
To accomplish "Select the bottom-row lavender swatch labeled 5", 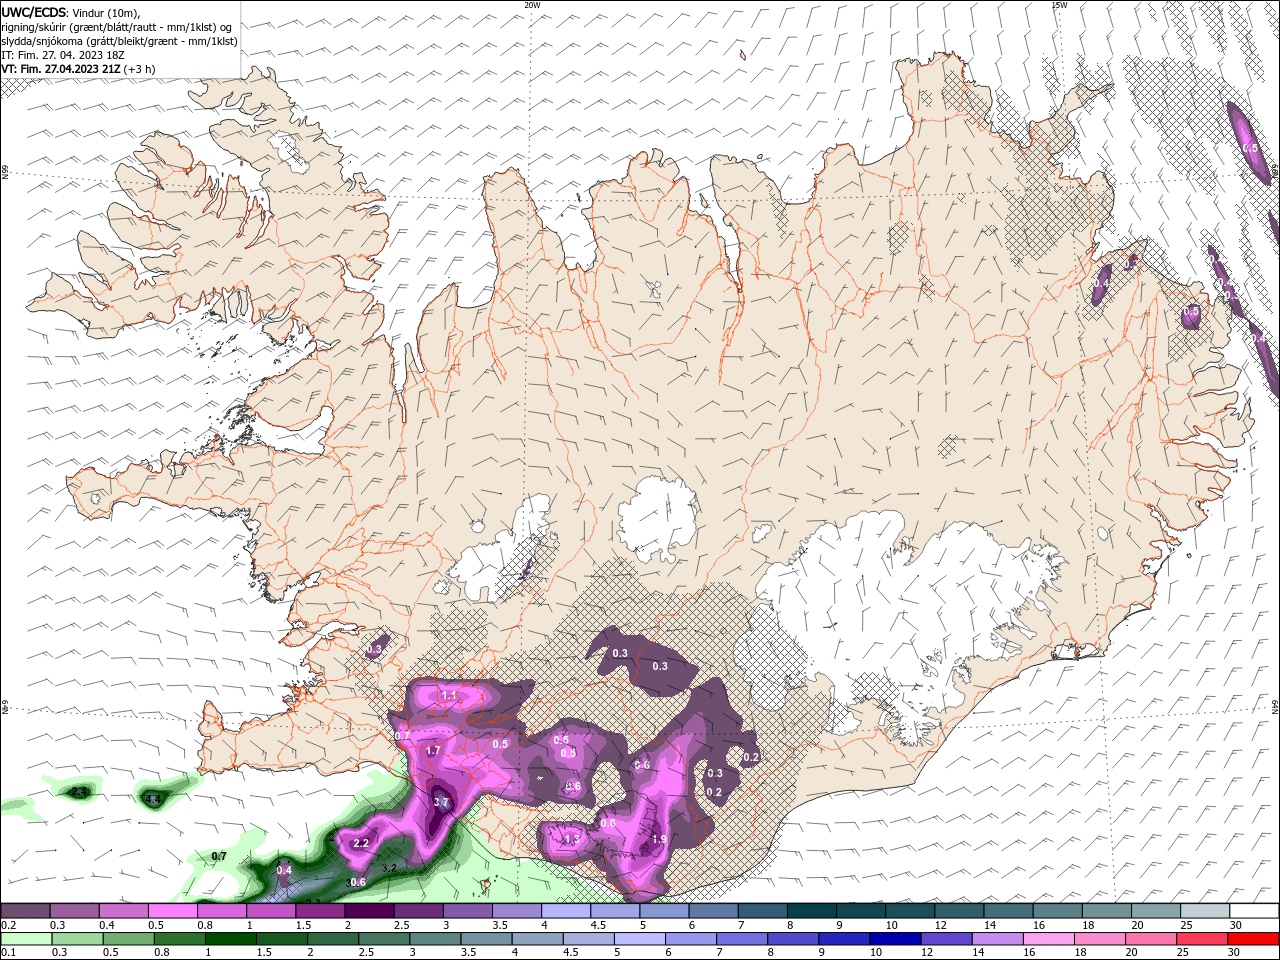I will tap(640, 938).
